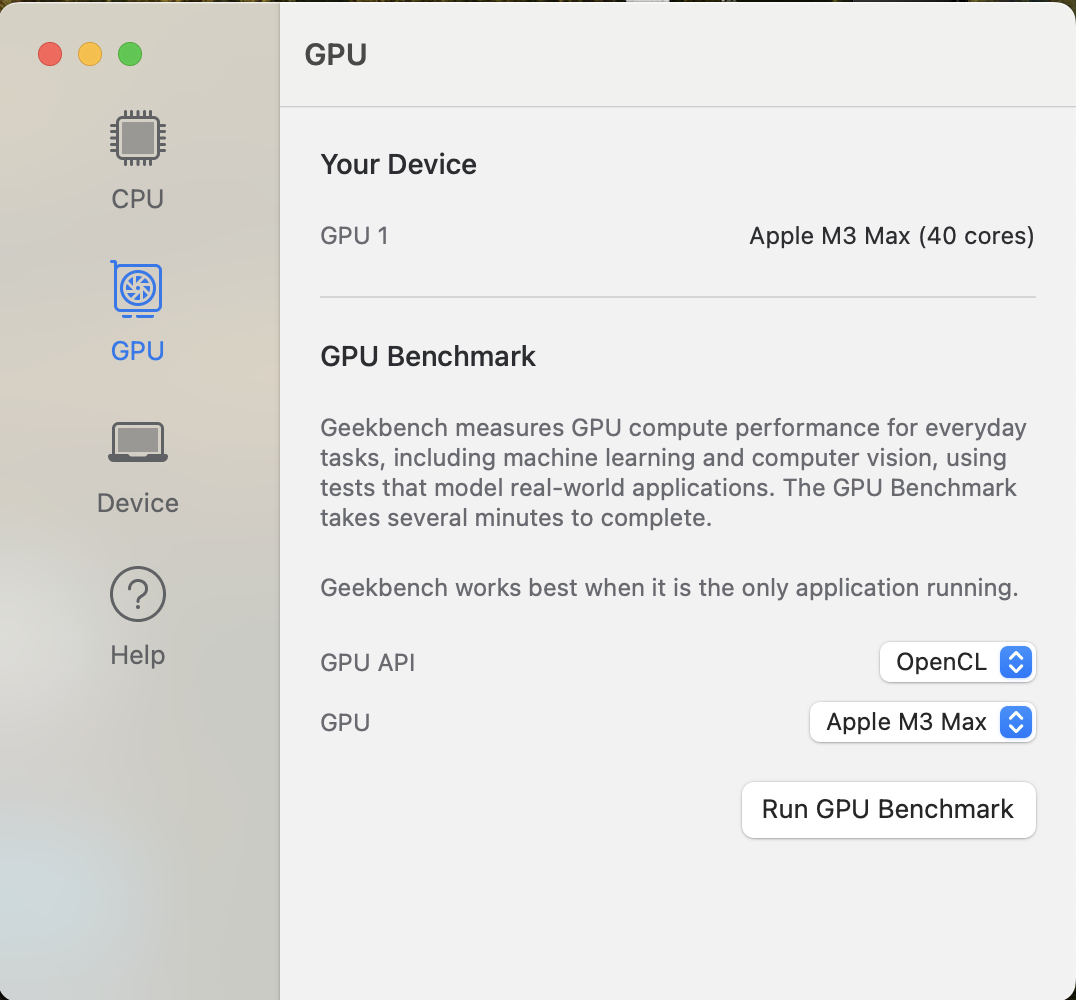The height and width of the screenshot is (1000, 1076).
Task: Click the 'Apple M3 Max (40 cores)' value
Action: click(891, 236)
